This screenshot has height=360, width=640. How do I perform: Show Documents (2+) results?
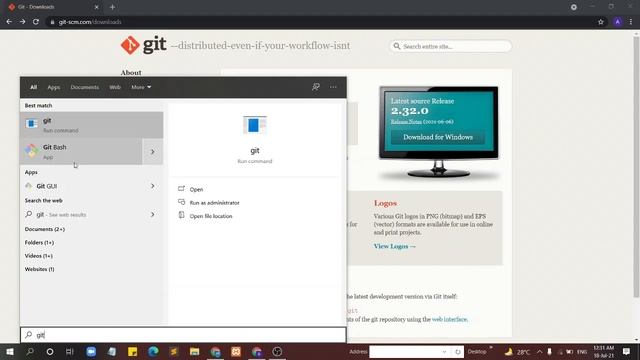[x=44, y=229]
